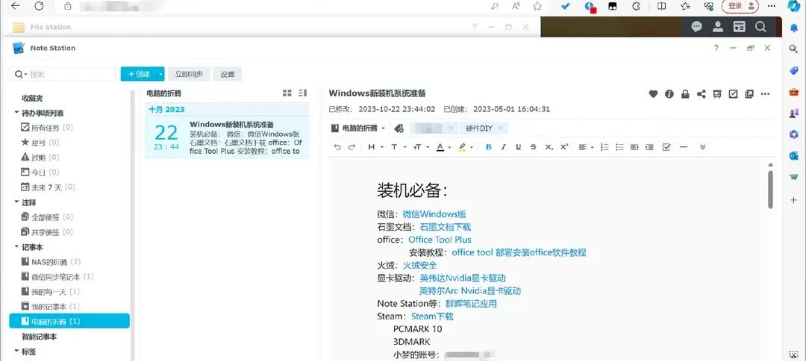Open DSM search magnifier icon
This screenshot has width=811, height=361.
[760, 27]
